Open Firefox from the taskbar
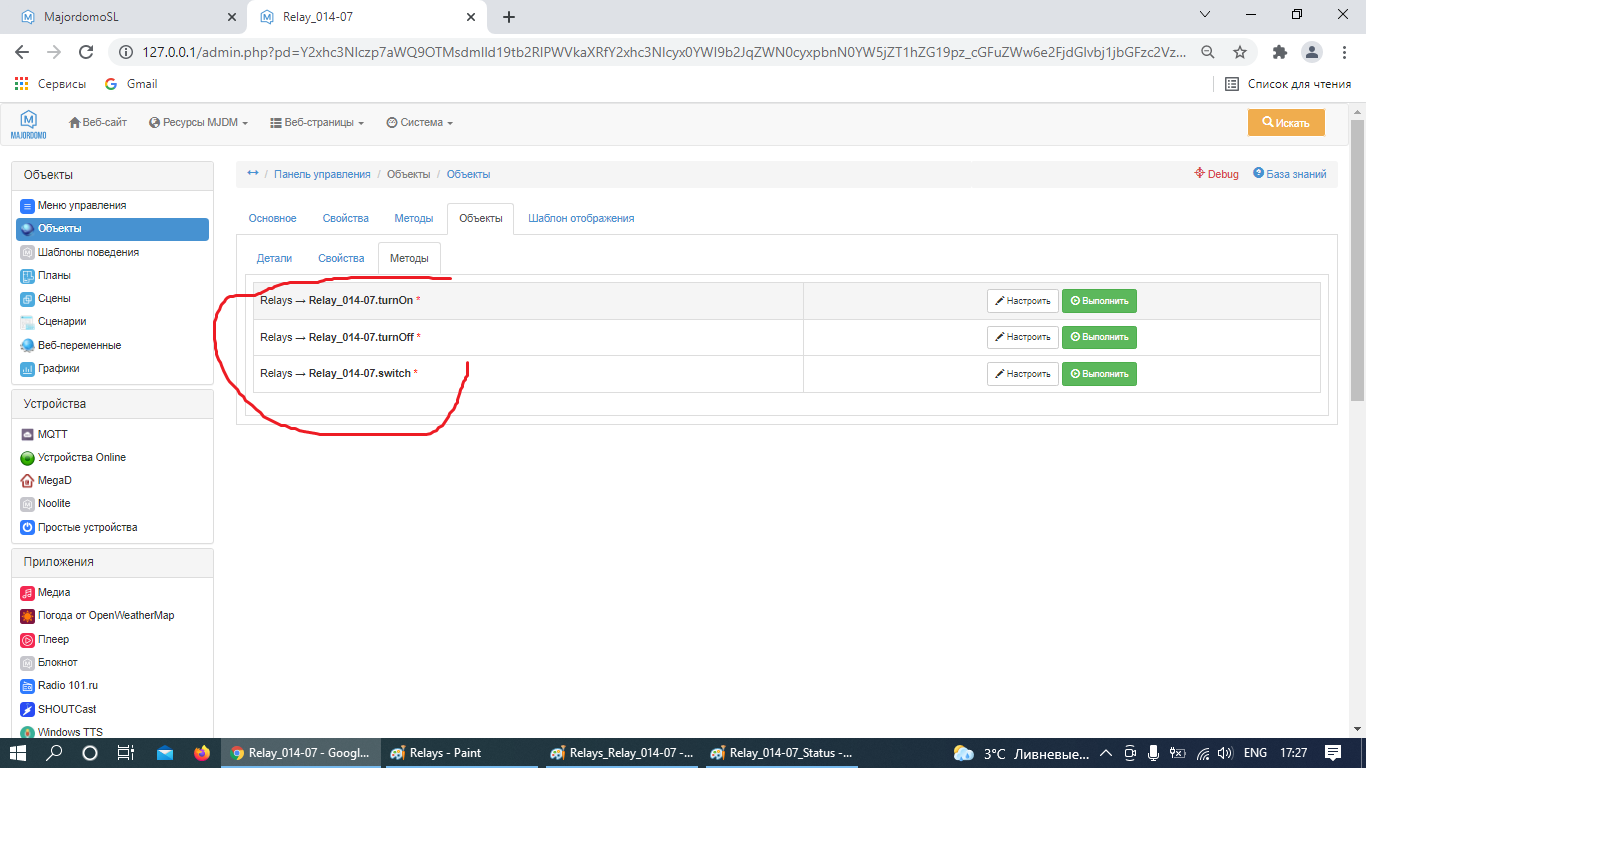 pyautogui.click(x=202, y=753)
